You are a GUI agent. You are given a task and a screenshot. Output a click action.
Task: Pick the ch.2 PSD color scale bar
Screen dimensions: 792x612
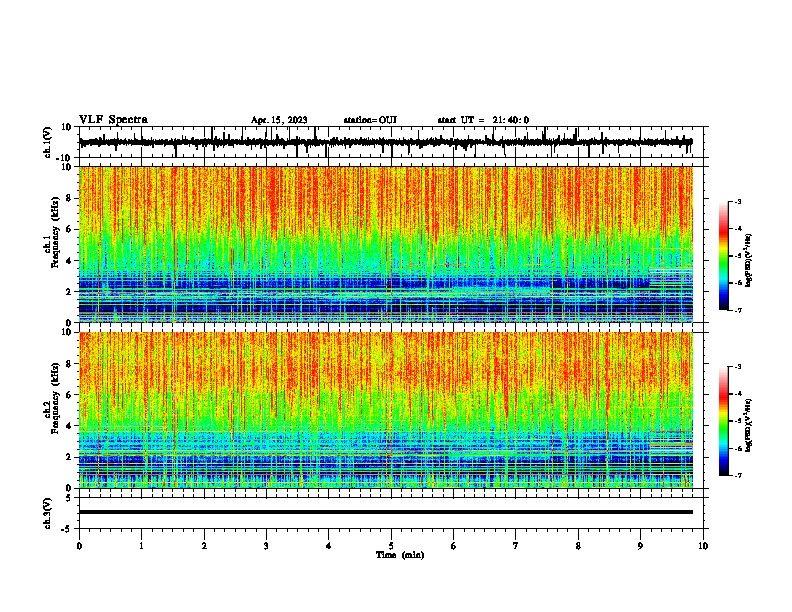click(724, 421)
